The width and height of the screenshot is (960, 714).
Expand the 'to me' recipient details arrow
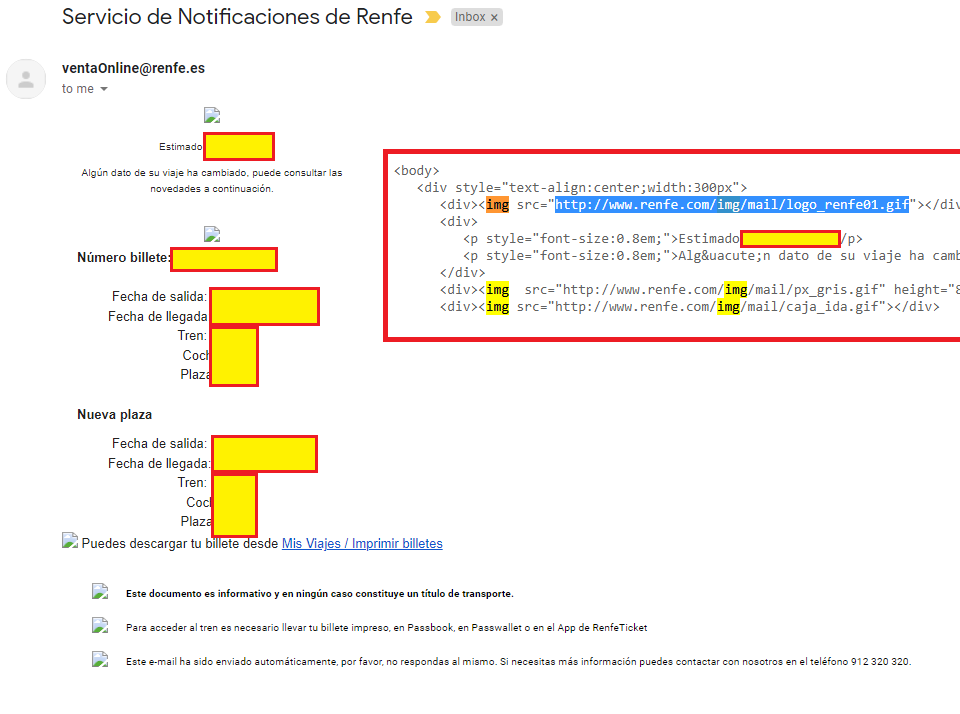(x=104, y=89)
